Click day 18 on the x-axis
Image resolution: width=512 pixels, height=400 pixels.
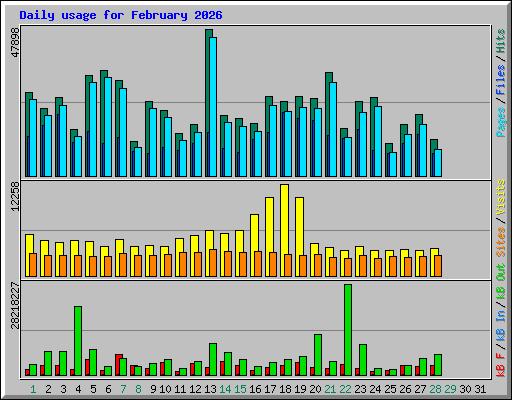[x=285, y=389]
